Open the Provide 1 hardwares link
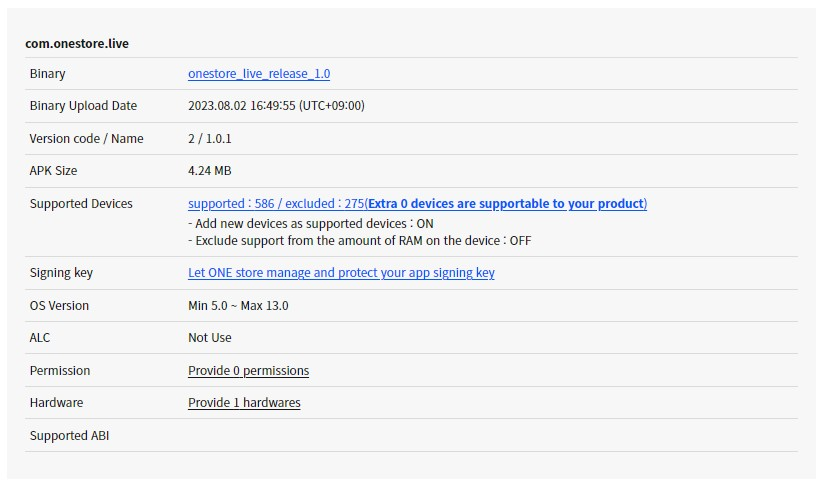The height and width of the screenshot is (490, 826). (x=244, y=403)
